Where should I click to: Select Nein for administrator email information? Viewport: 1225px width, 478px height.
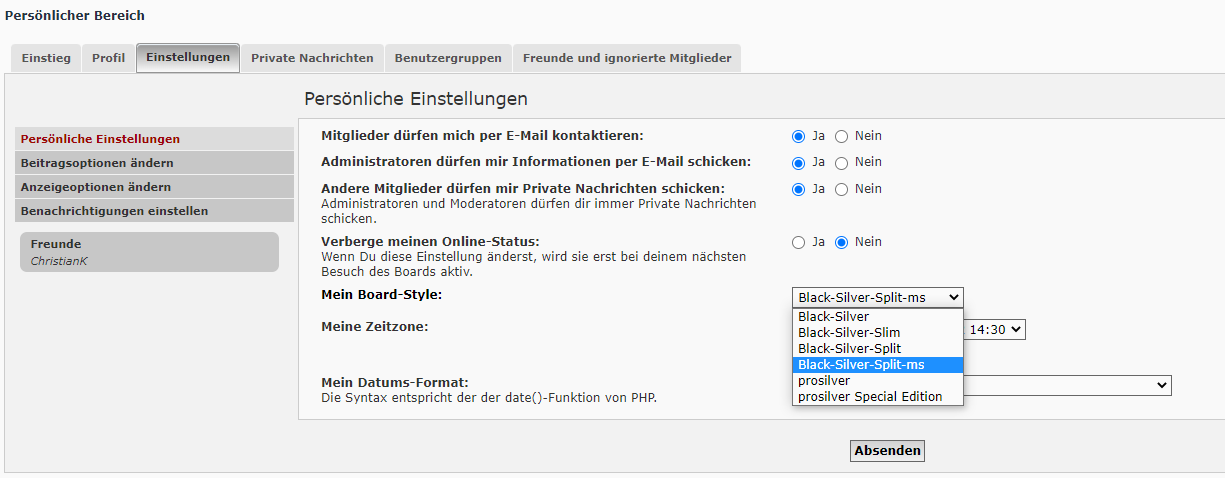(x=841, y=163)
